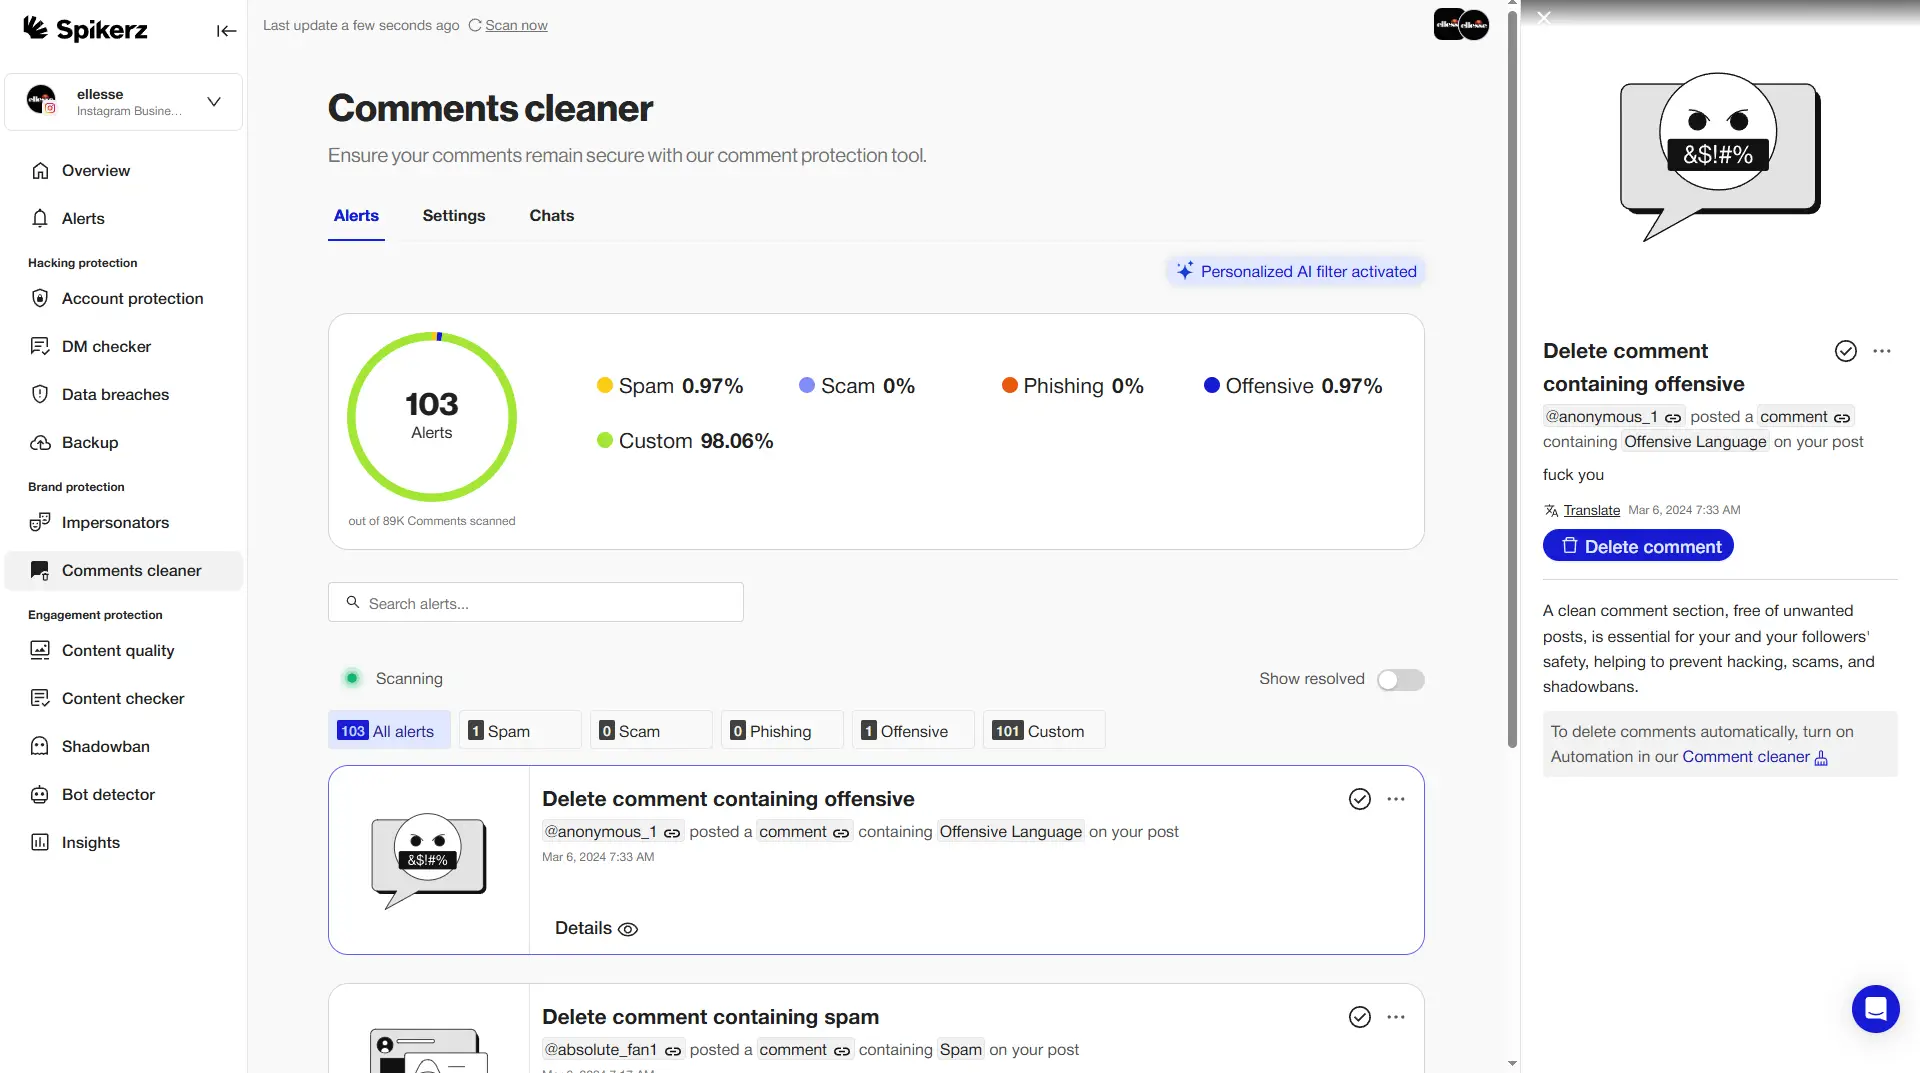
Task: Click the Offensive Language tag in list card
Action: (1010, 832)
